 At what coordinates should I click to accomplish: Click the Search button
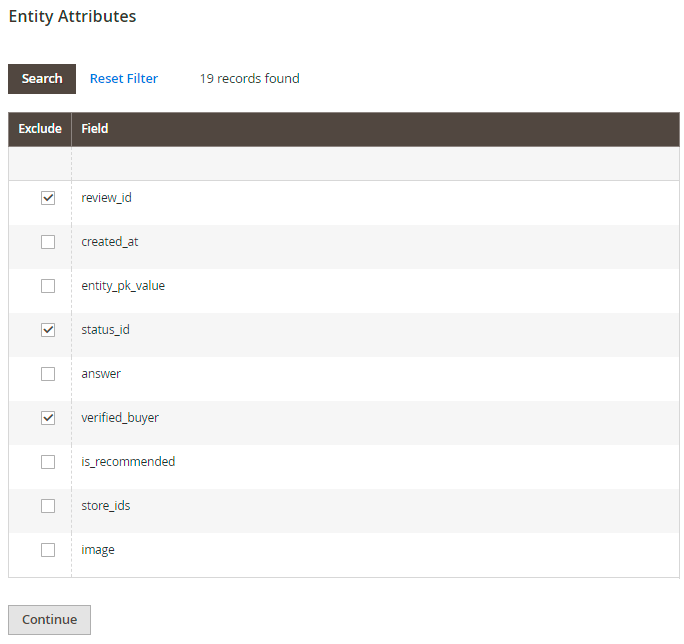[x=42, y=79]
